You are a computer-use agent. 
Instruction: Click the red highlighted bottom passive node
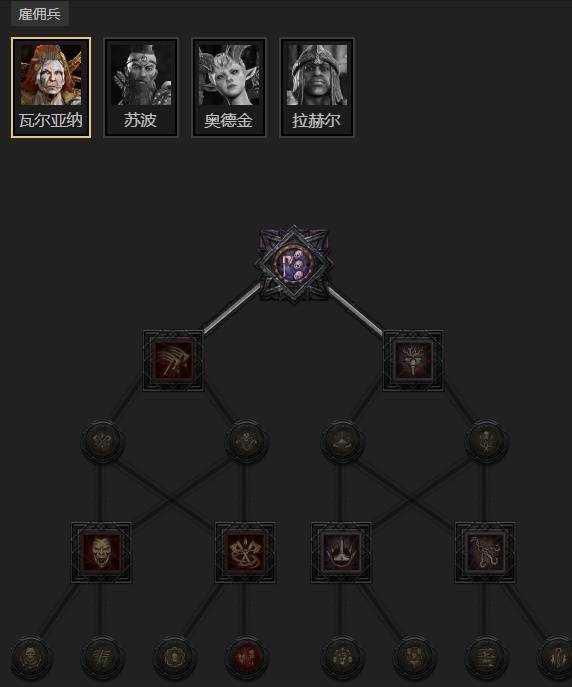245,657
